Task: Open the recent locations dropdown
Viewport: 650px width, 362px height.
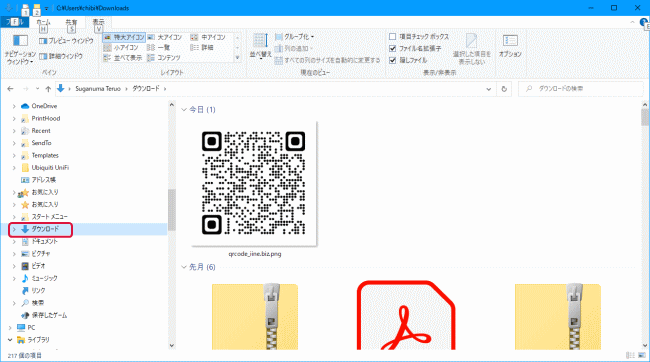Action: tap(37, 89)
